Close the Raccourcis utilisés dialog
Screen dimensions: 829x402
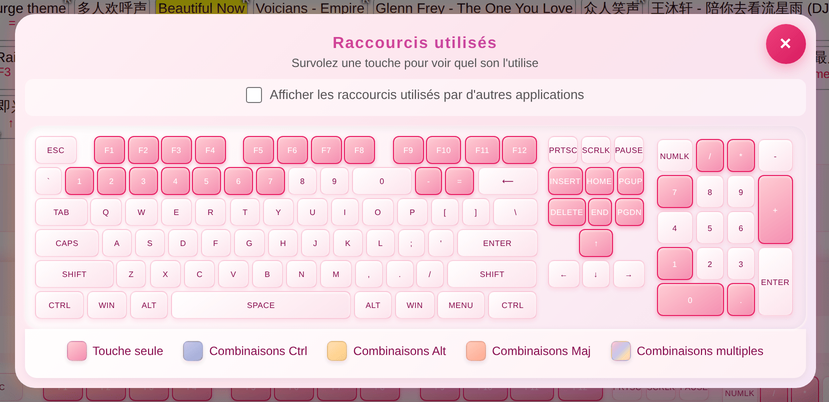[x=785, y=44]
